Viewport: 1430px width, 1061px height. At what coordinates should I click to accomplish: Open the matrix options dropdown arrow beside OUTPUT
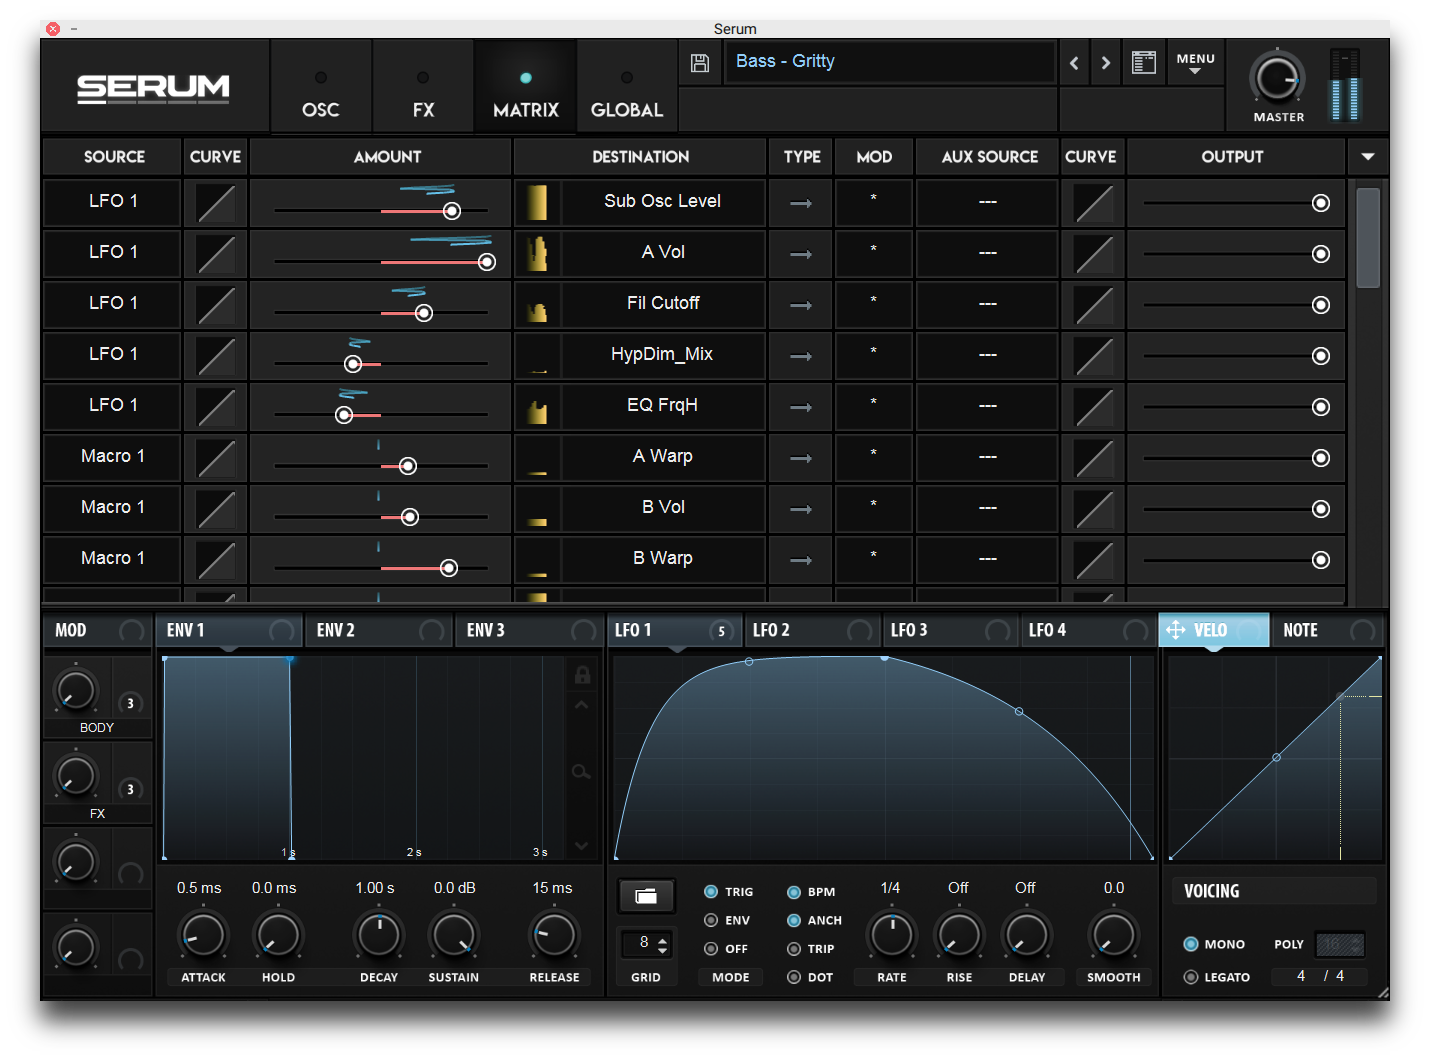(1367, 157)
